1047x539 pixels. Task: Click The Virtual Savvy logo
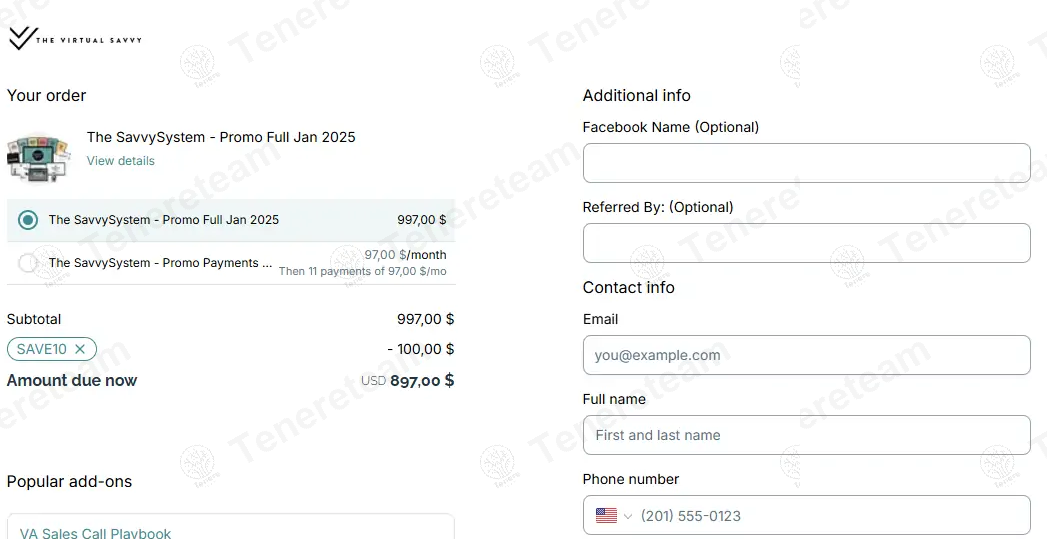pyautogui.click(x=75, y=39)
